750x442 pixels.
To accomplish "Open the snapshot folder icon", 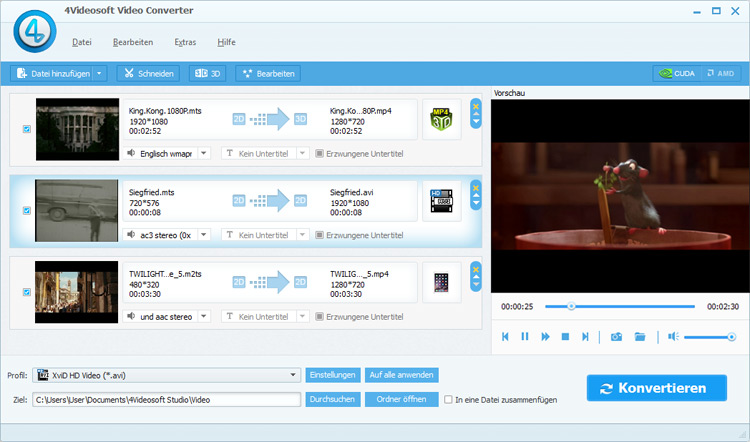I will point(640,337).
